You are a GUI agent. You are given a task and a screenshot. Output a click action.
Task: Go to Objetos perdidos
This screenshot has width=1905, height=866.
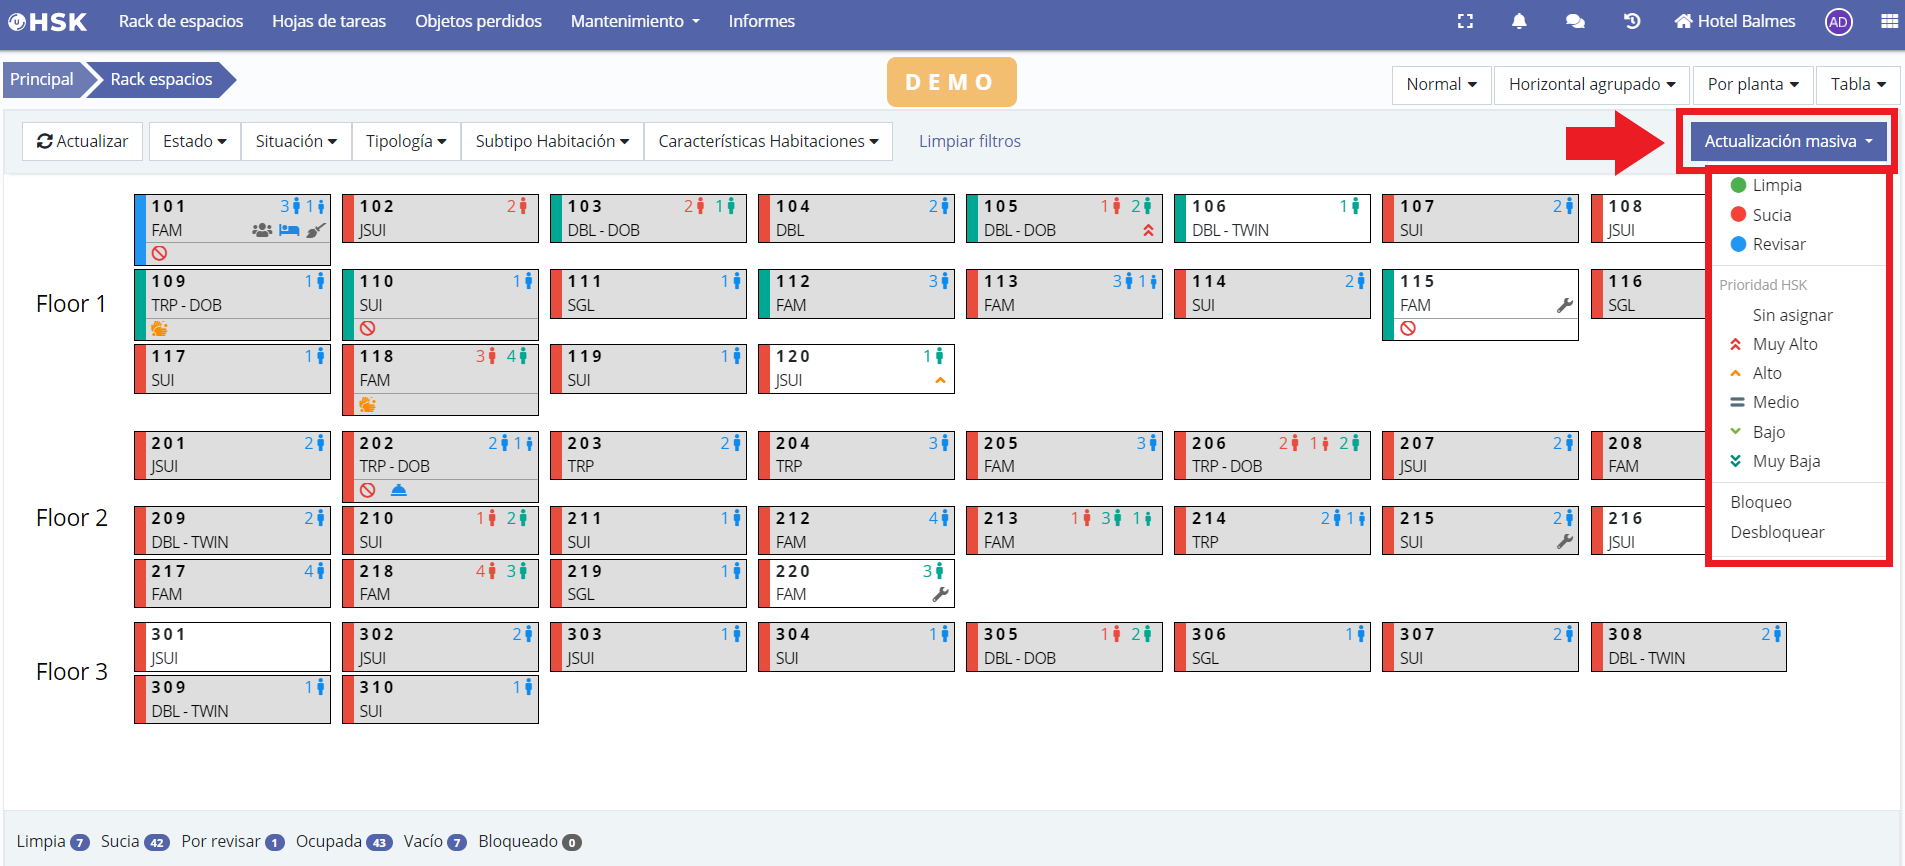tap(478, 21)
